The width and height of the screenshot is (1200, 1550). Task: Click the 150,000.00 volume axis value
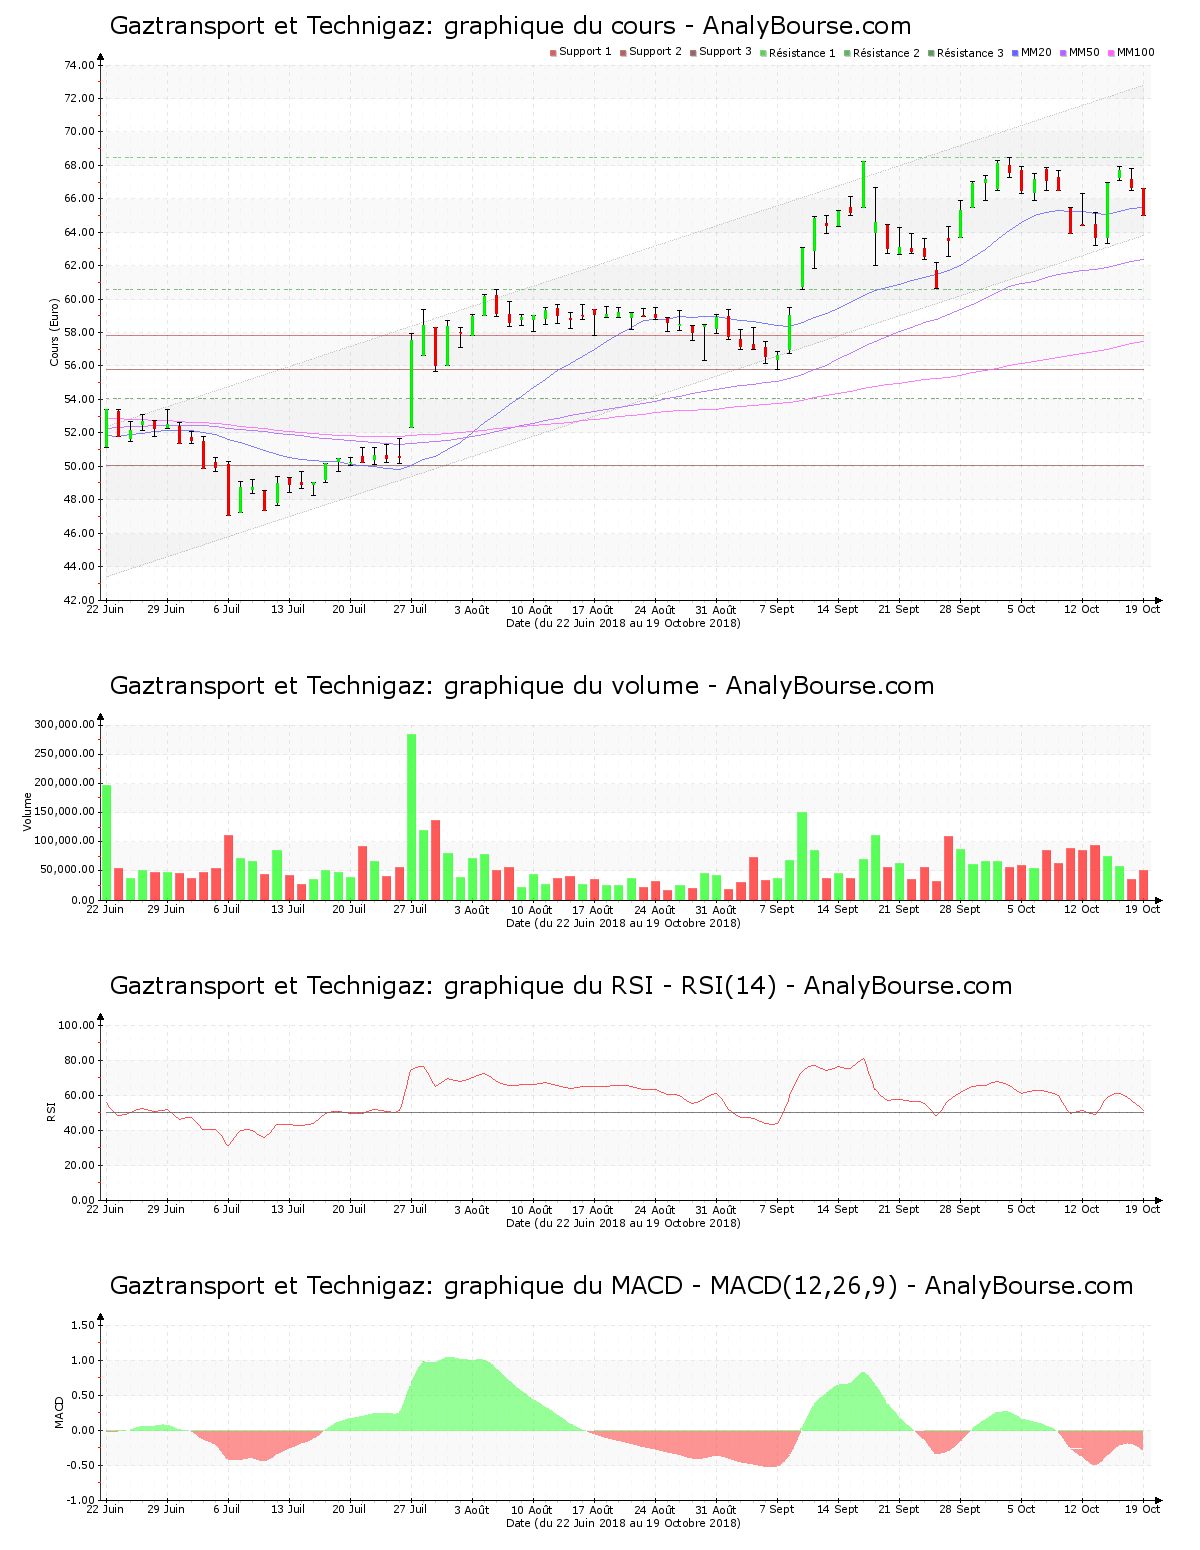click(65, 812)
